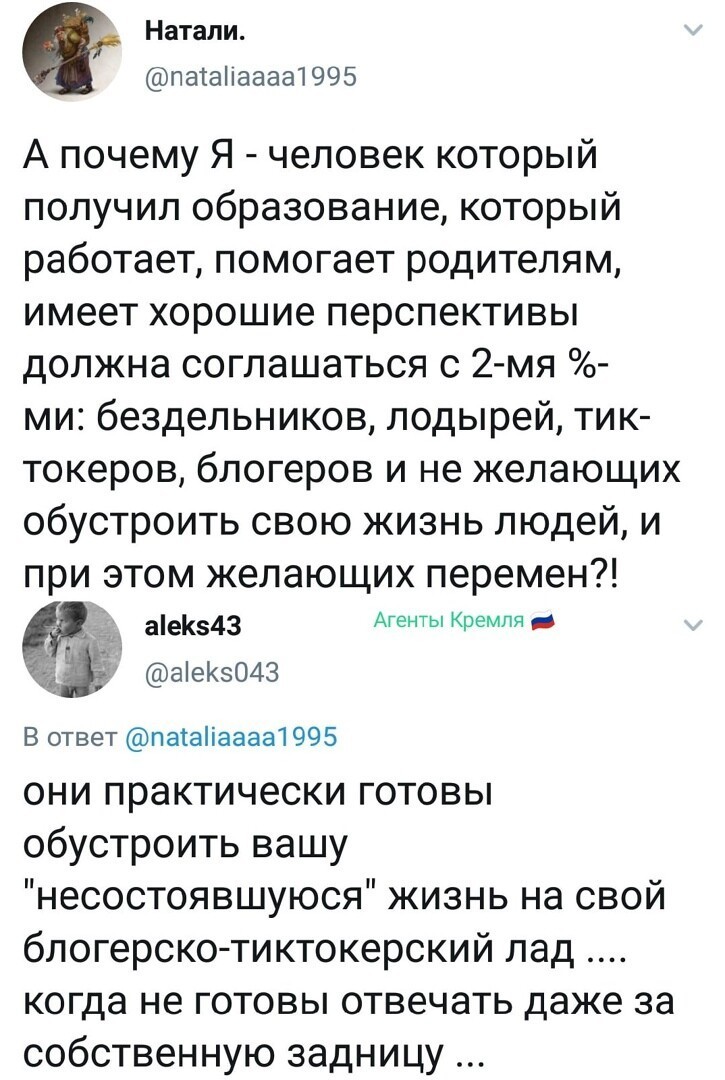Expand the options chevron on aleks43's reply
The image size is (725, 1080).
click(x=693, y=625)
